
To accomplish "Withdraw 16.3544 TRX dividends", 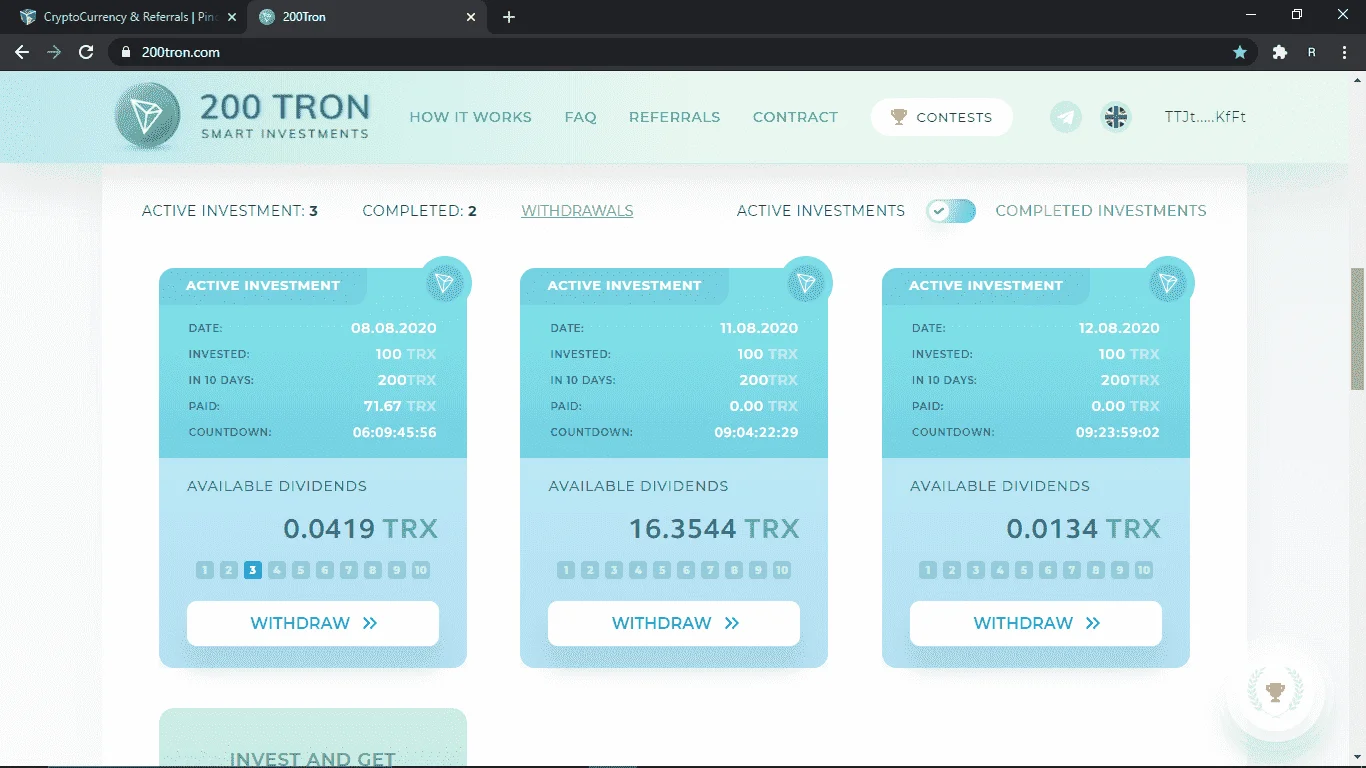I will pyautogui.click(x=674, y=623).
